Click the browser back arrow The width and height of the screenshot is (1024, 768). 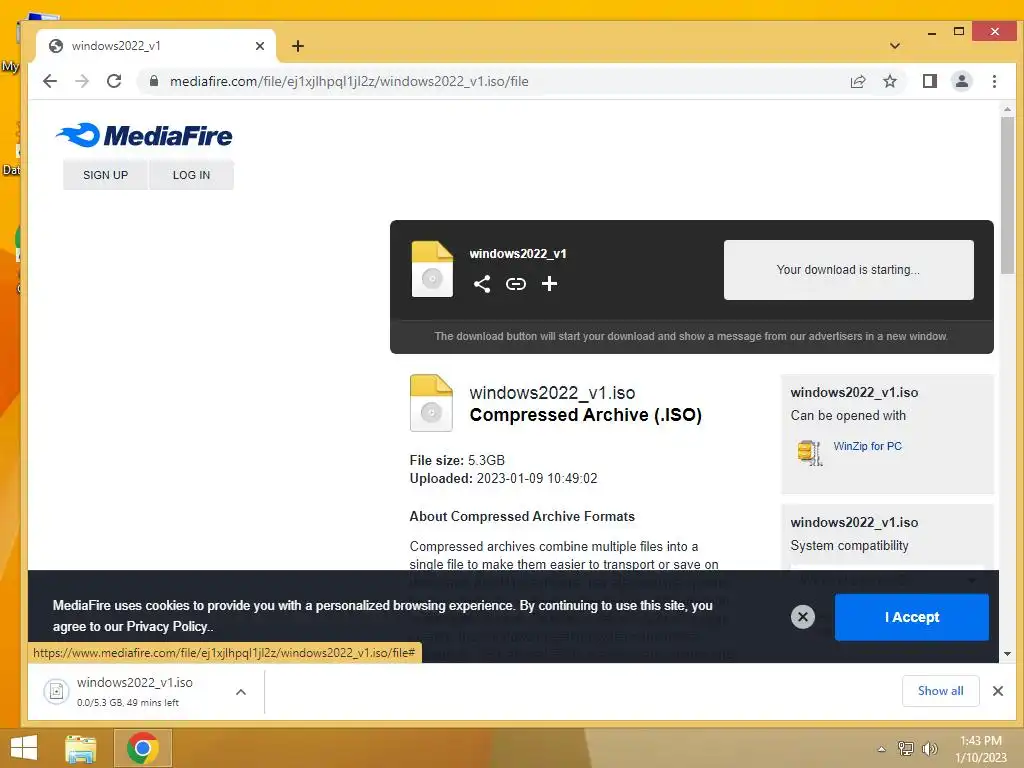tap(50, 81)
